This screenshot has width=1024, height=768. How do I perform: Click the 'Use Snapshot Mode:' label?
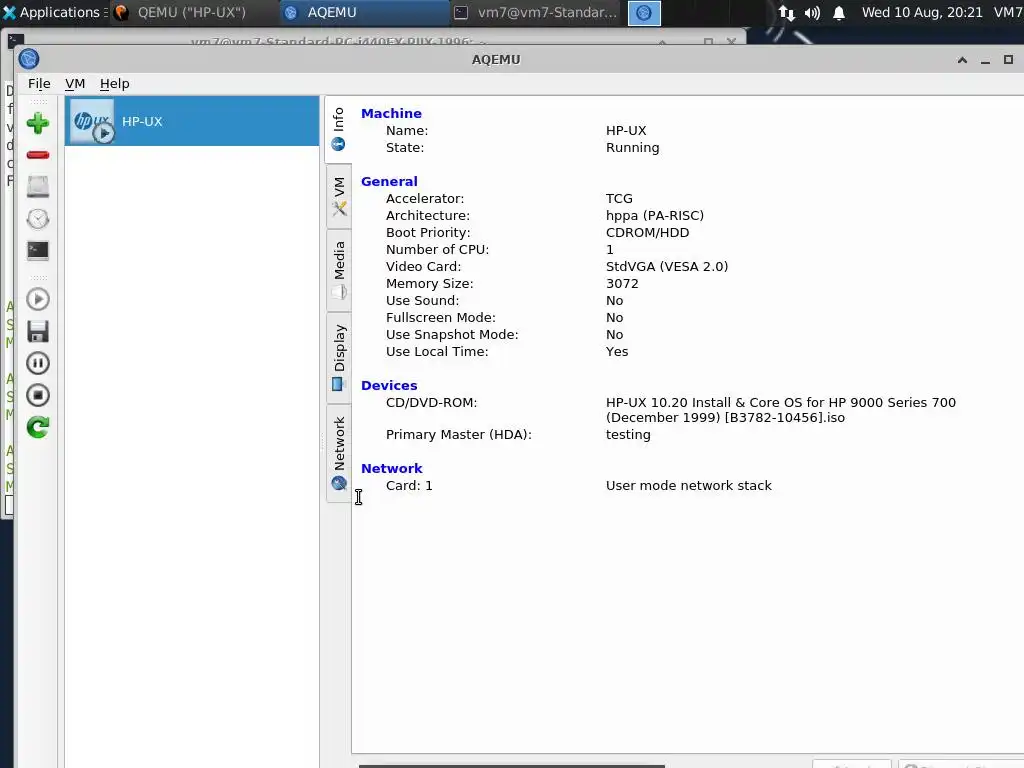(x=452, y=334)
